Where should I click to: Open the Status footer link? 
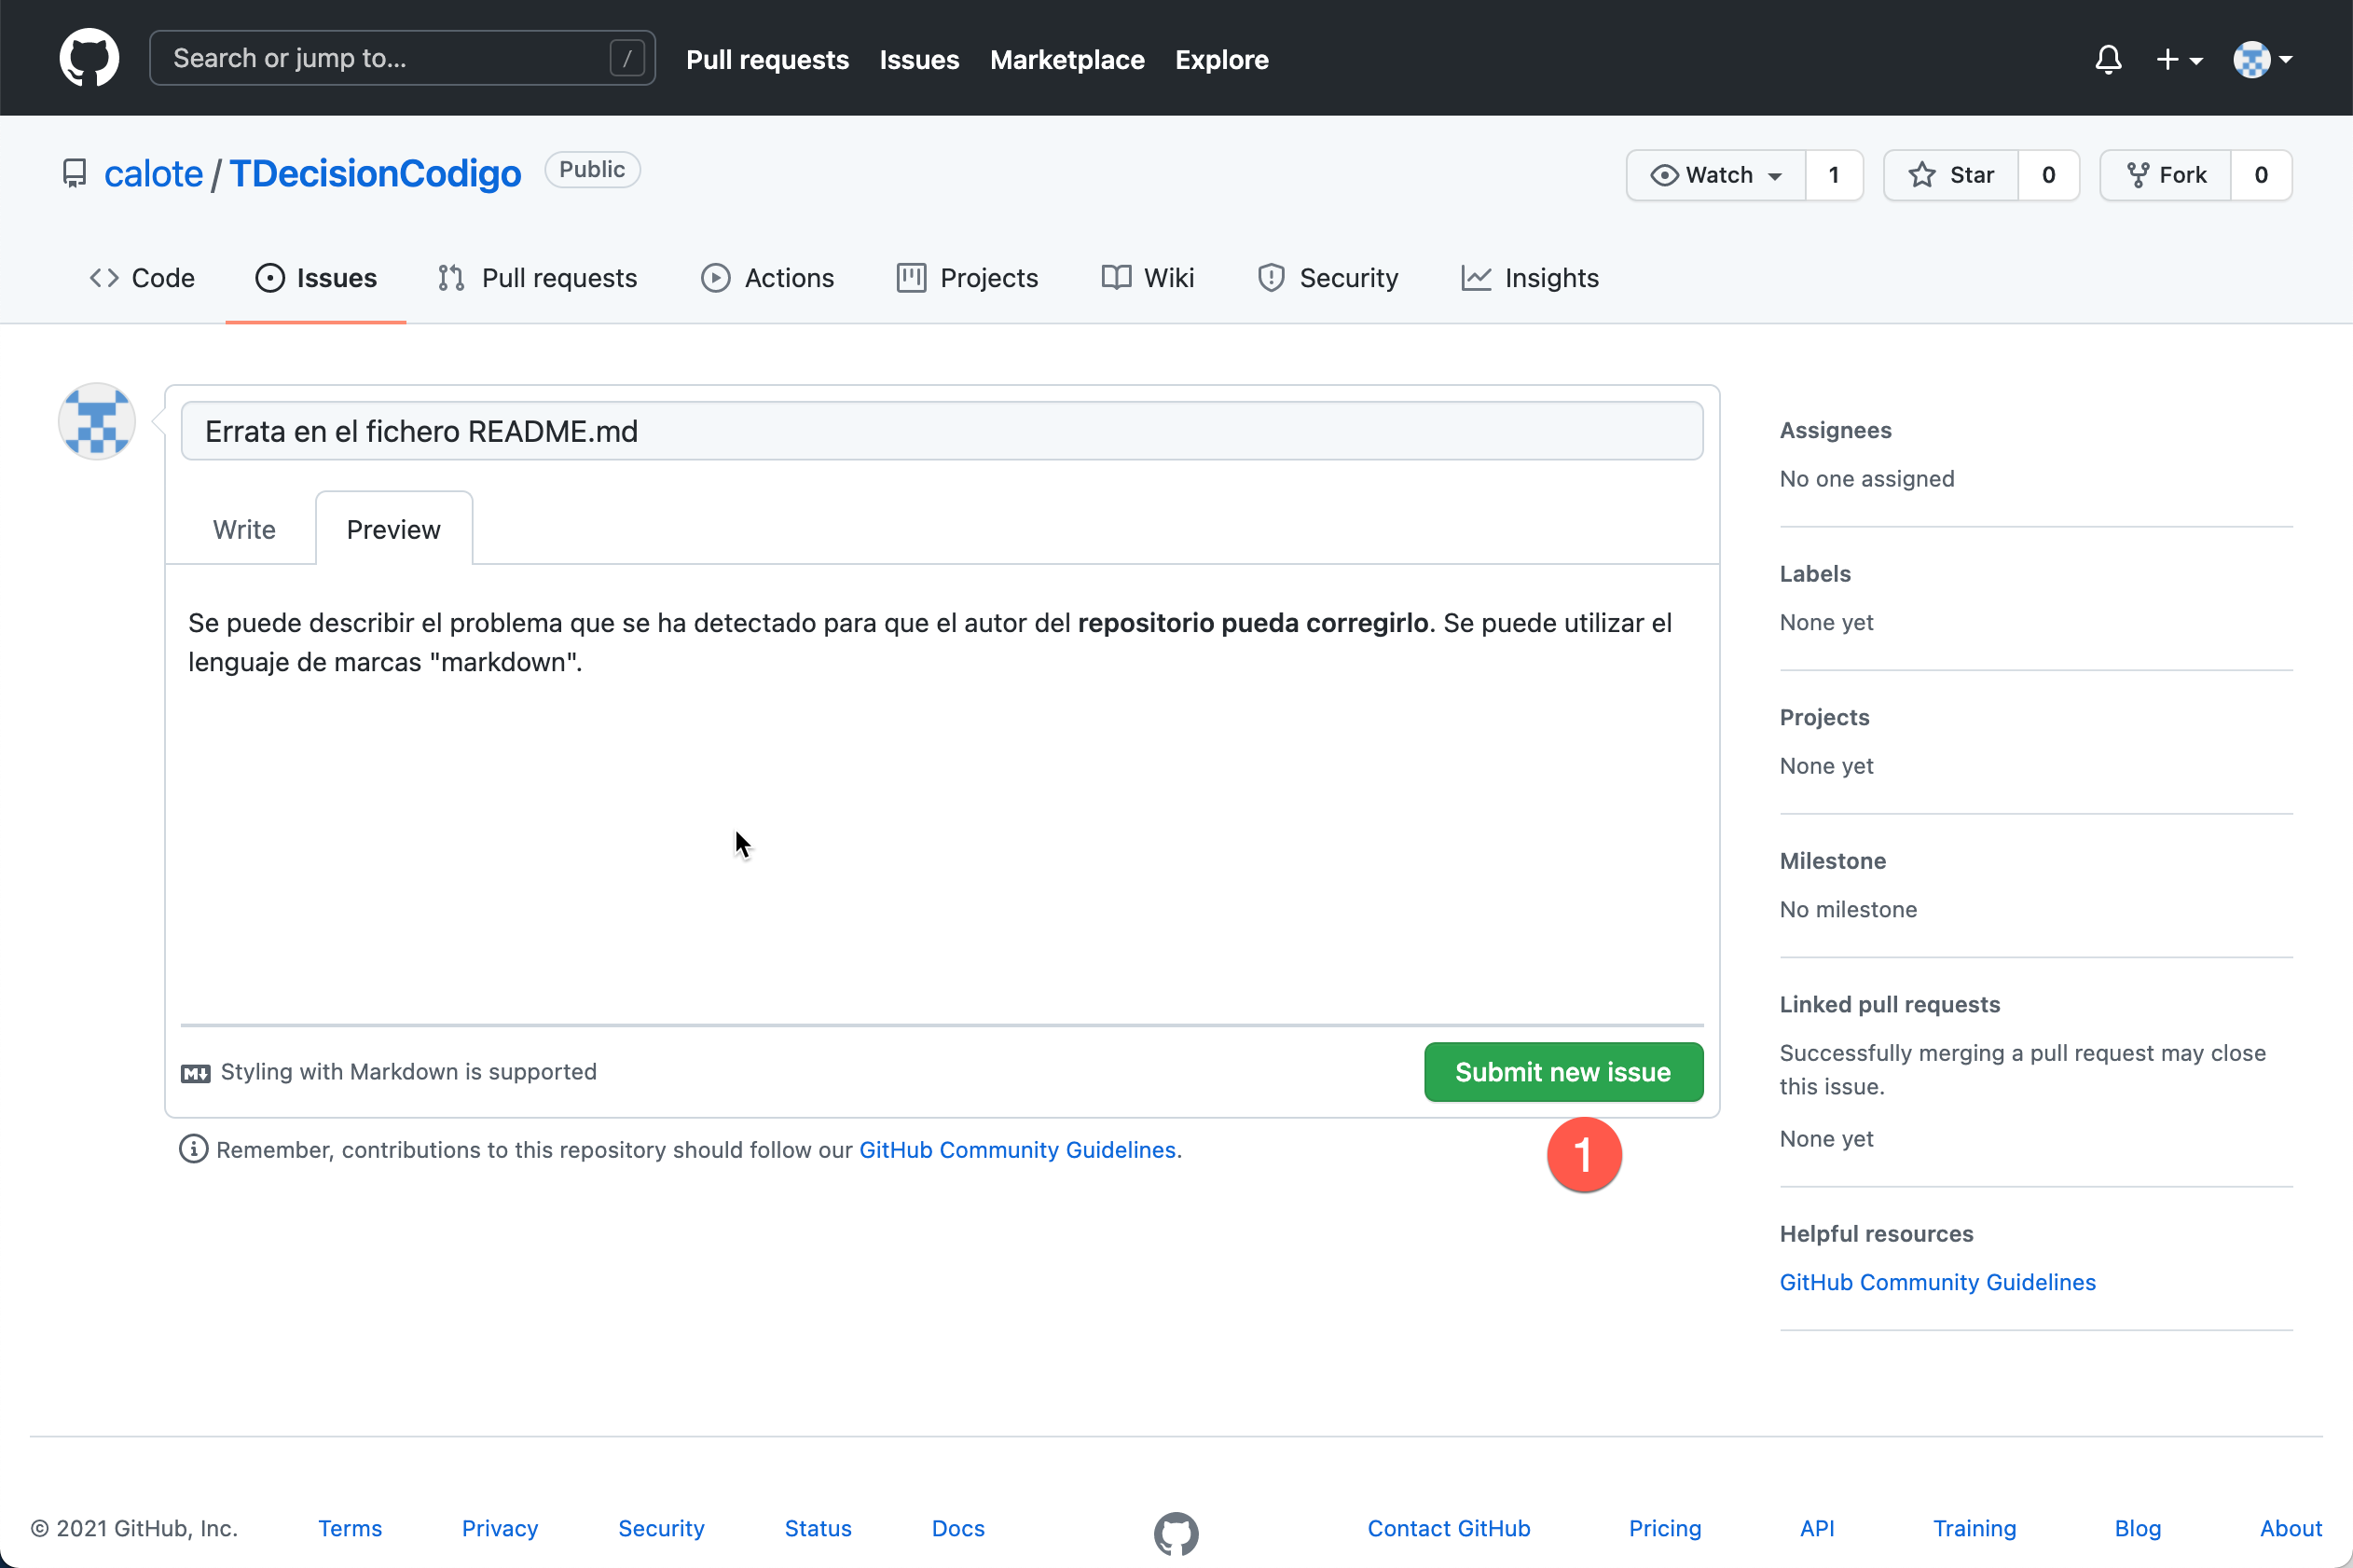(x=818, y=1528)
